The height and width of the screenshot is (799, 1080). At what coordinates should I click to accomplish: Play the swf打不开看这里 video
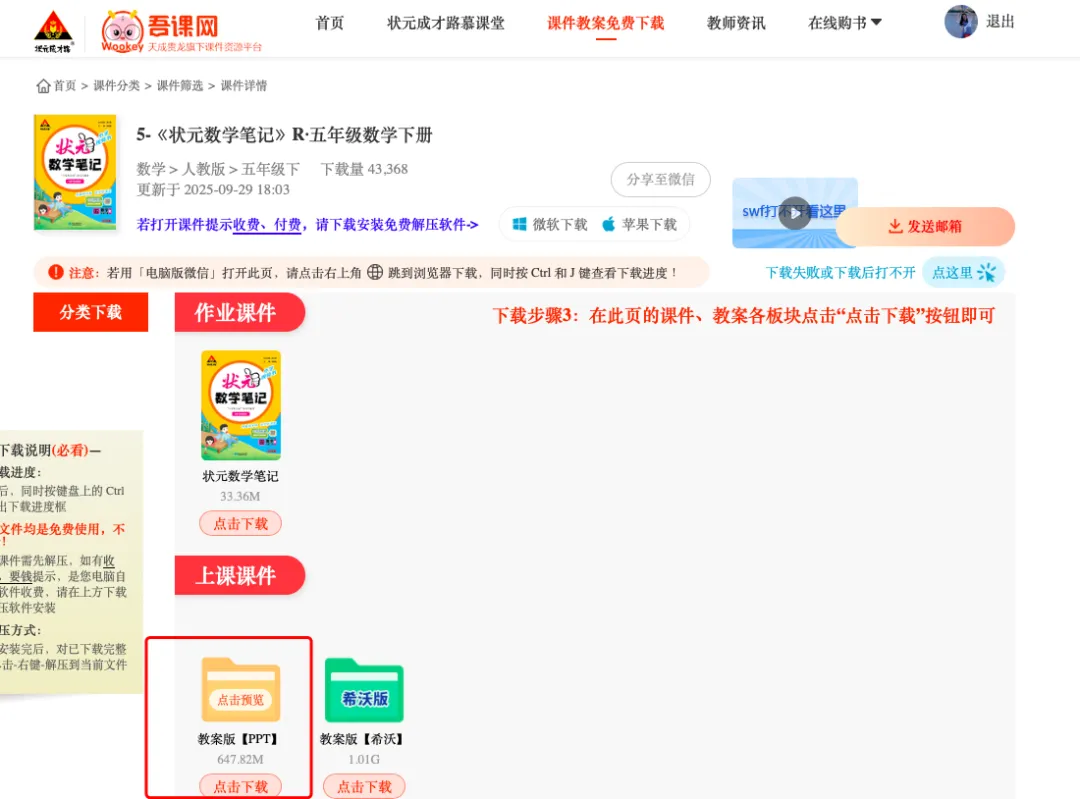coord(795,213)
